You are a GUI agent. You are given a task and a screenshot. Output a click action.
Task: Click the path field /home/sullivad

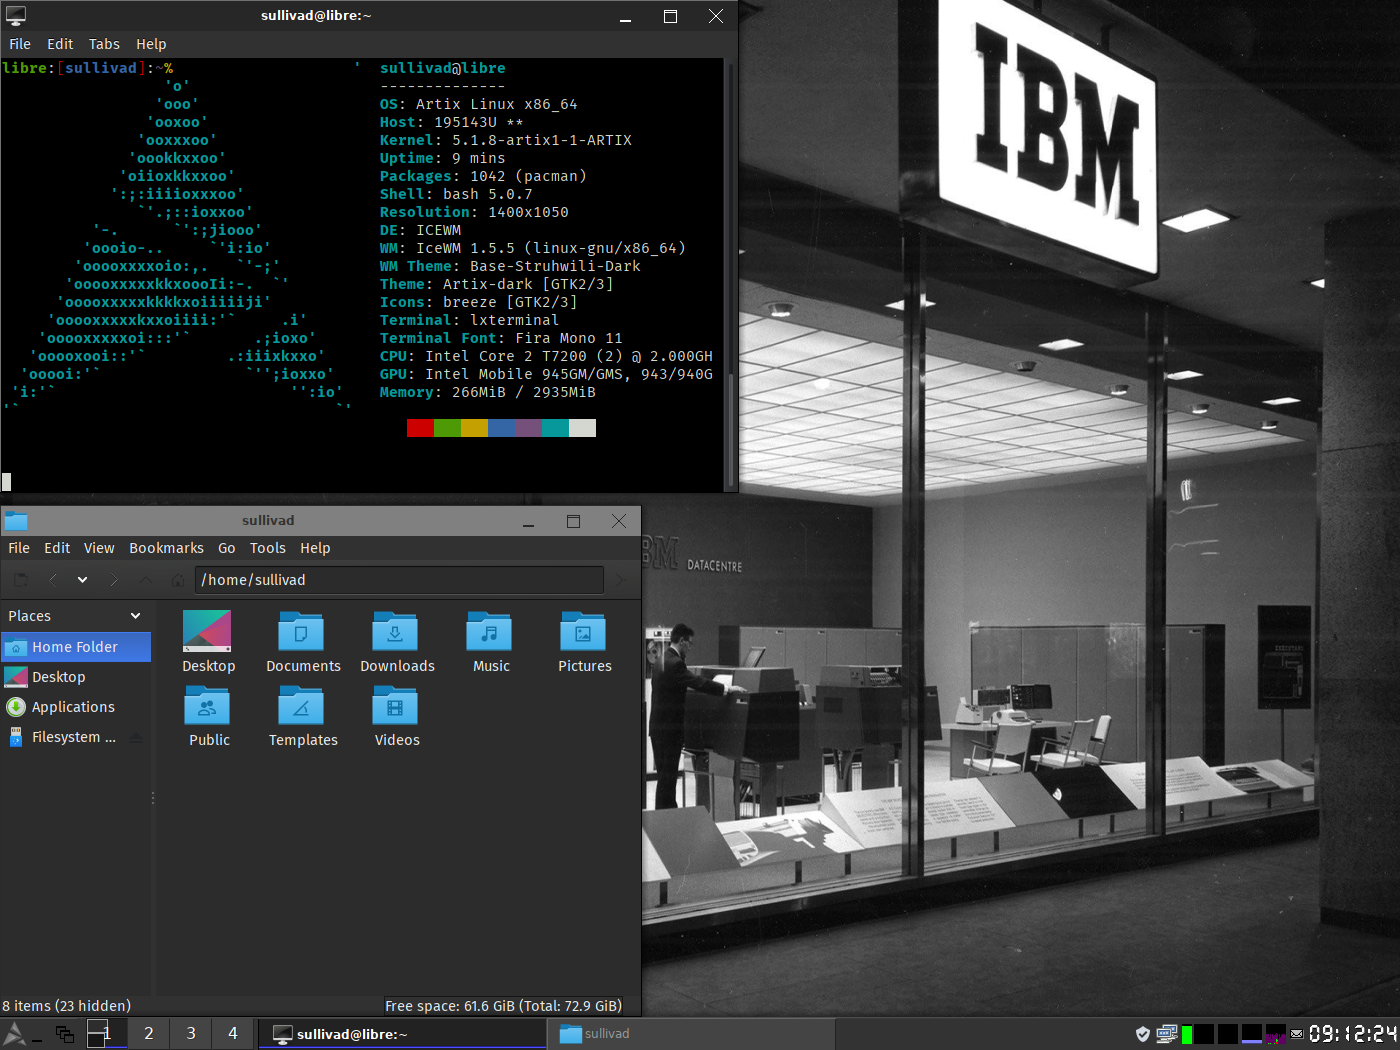point(400,580)
